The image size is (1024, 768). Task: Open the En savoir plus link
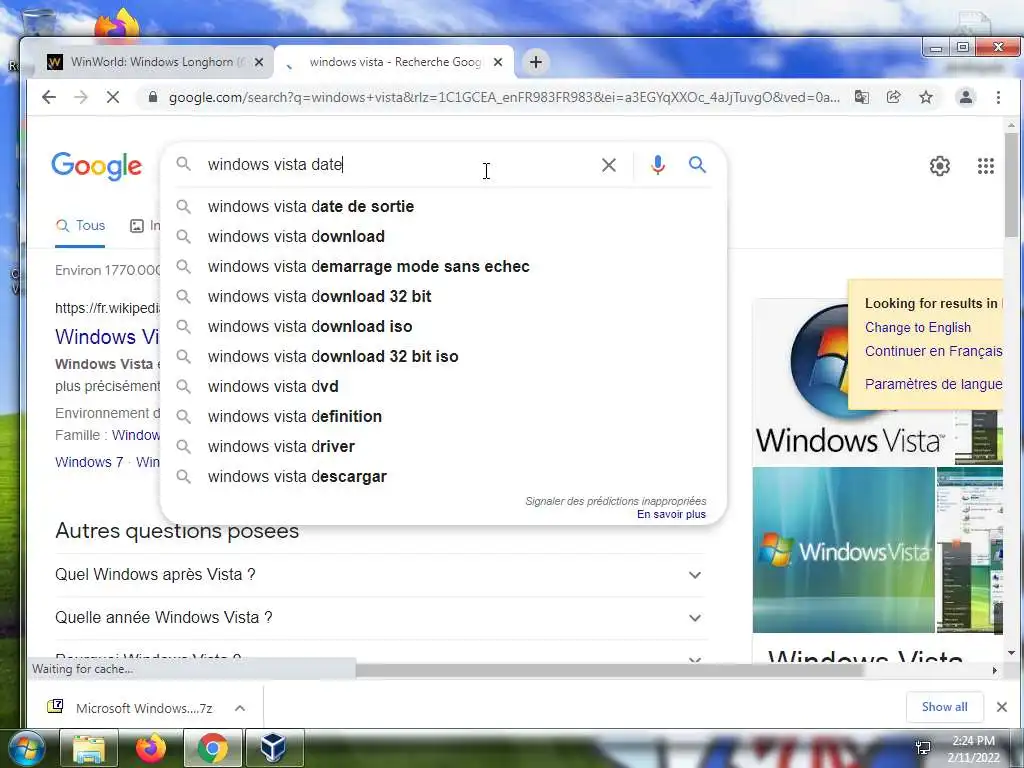click(x=671, y=515)
